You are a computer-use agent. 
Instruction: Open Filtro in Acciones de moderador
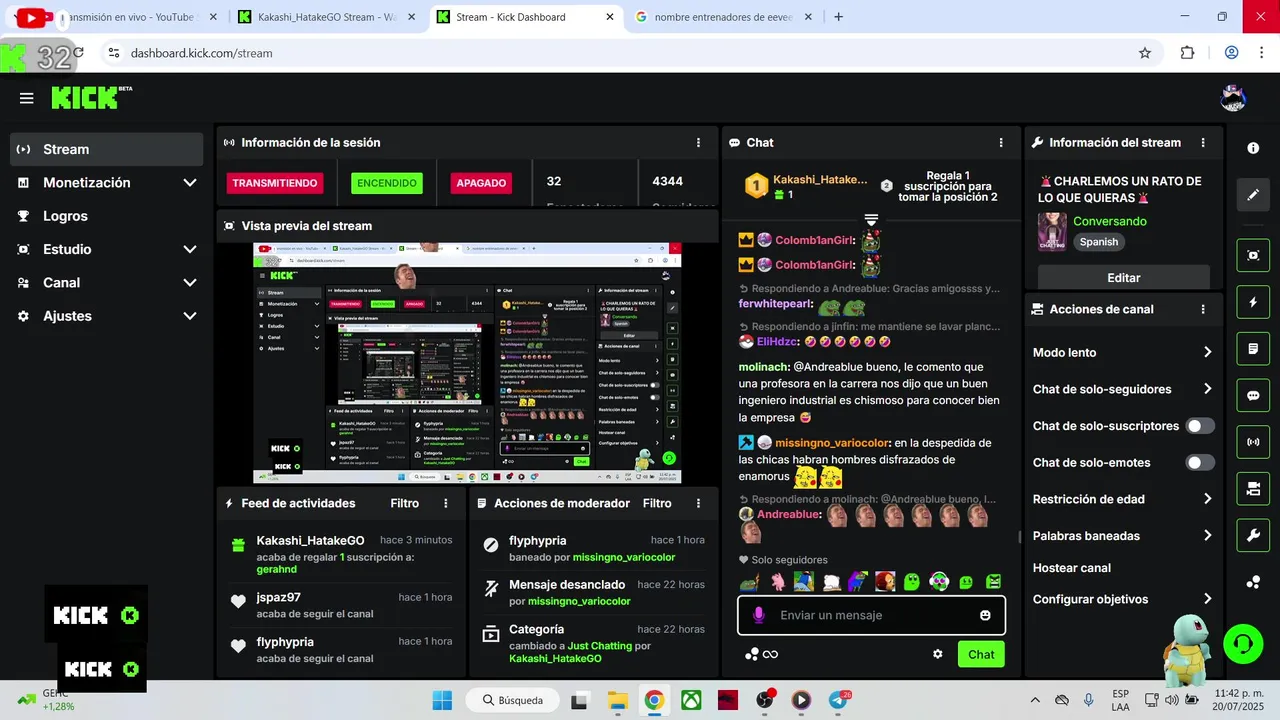point(657,504)
